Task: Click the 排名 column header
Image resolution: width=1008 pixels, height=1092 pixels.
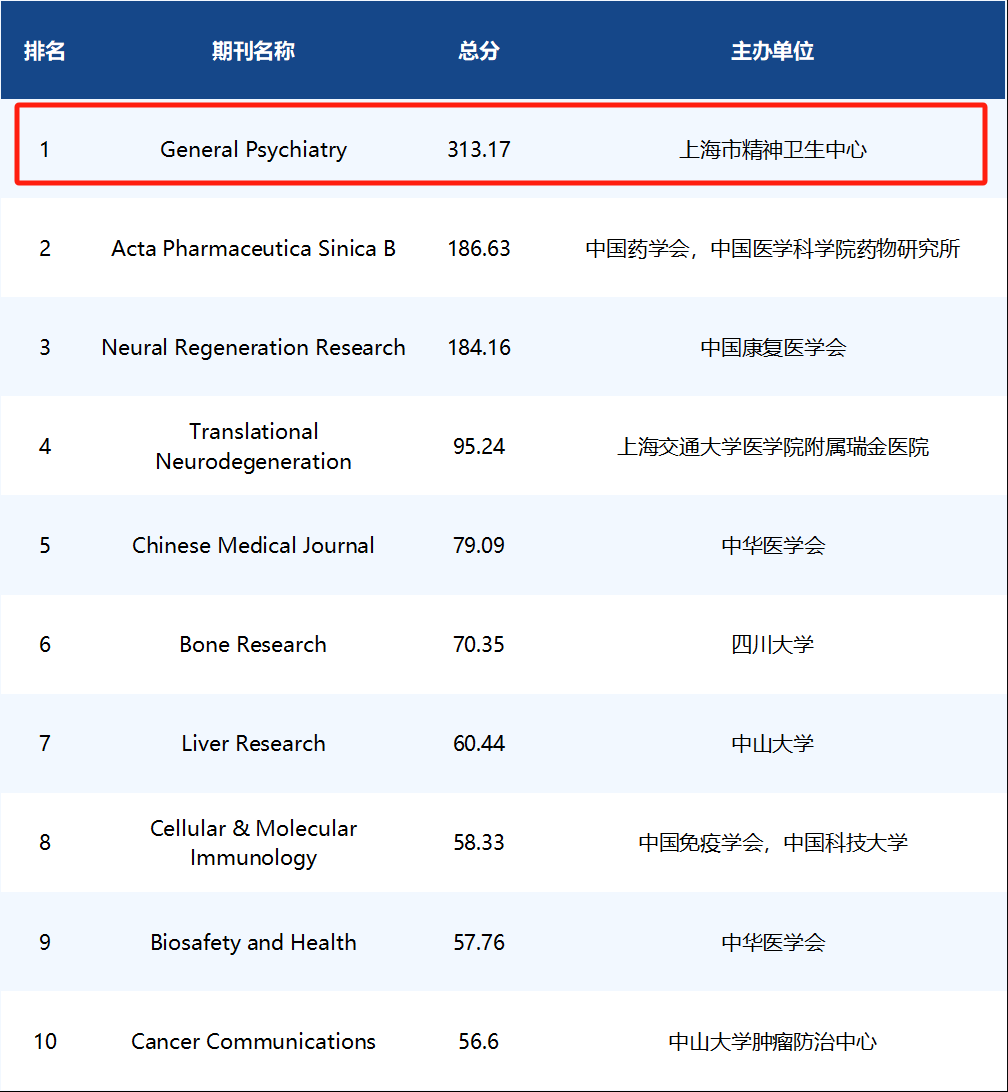Action: point(45,51)
